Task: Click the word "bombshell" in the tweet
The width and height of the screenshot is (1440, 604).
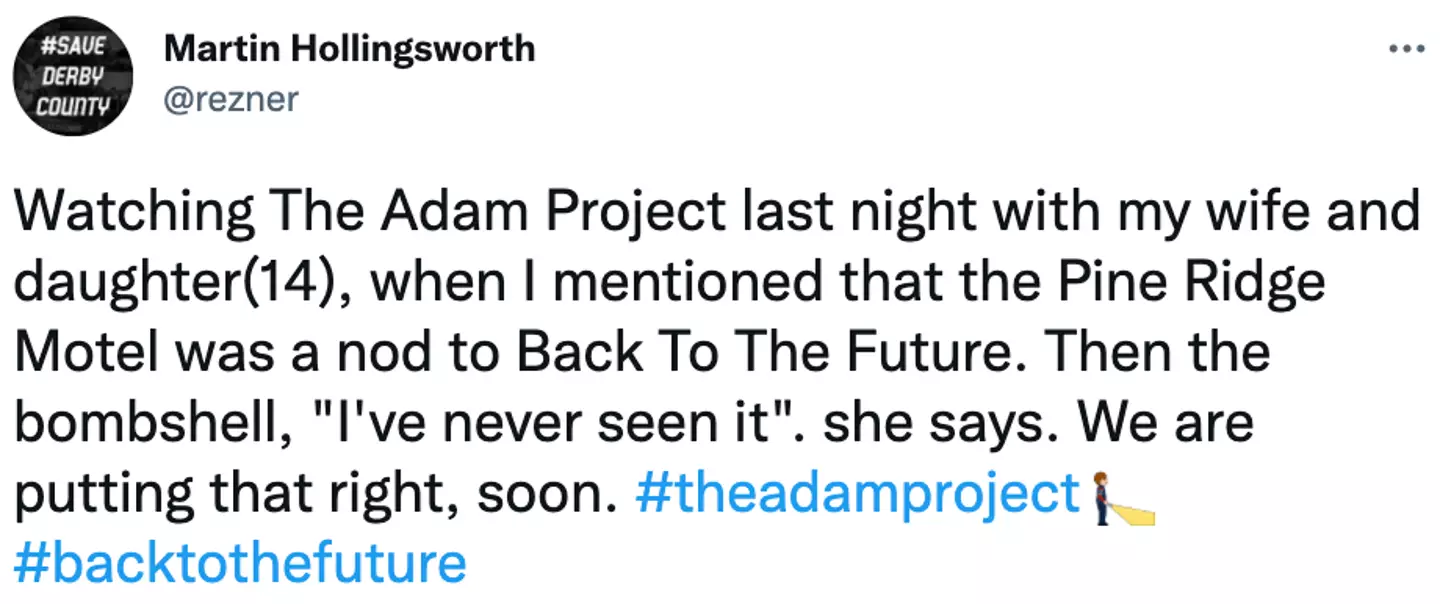Action: [x=133, y=424]
